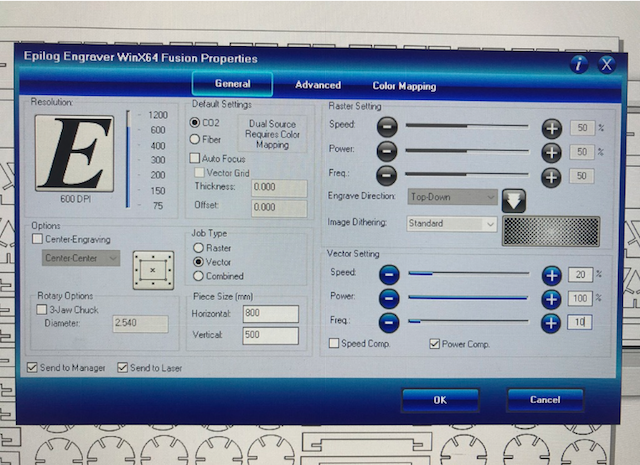Click the Raster Freq slider track

point(467,174)
